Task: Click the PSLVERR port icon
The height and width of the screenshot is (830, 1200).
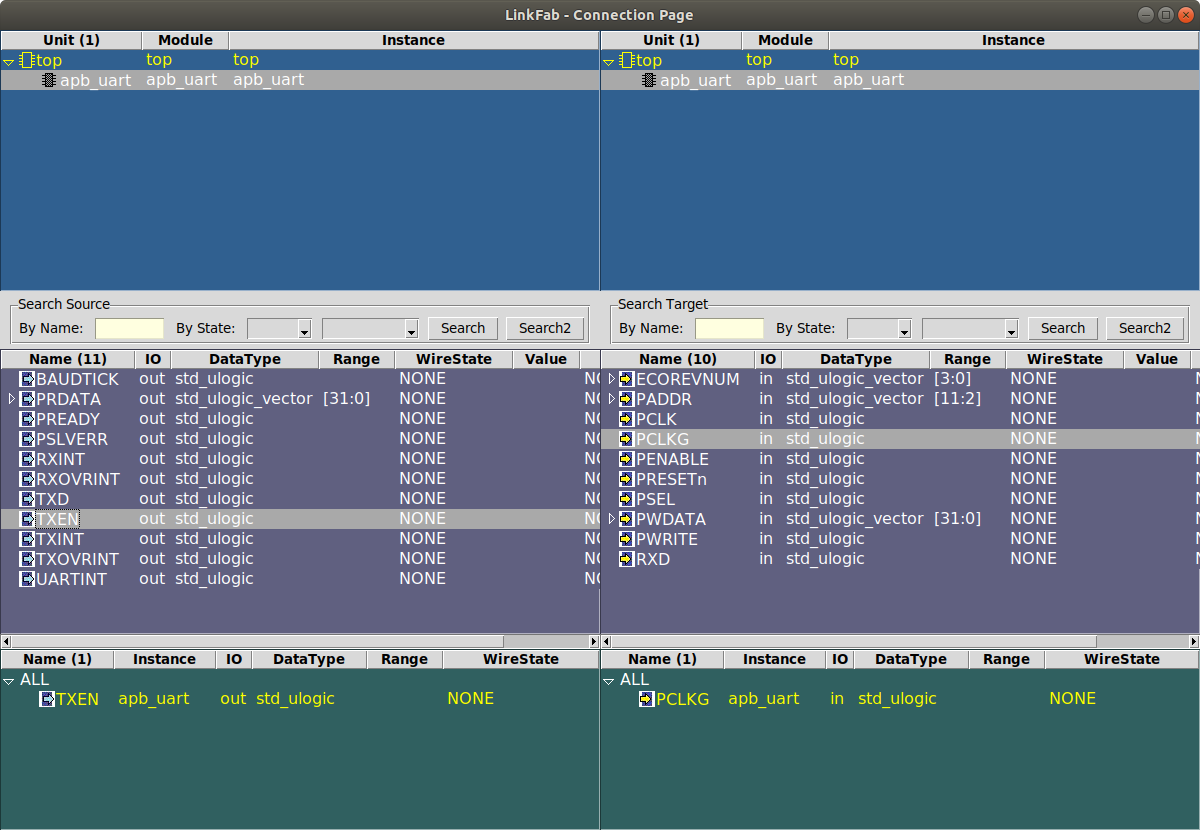Action: pyautogui.click(x=28, y=439)
